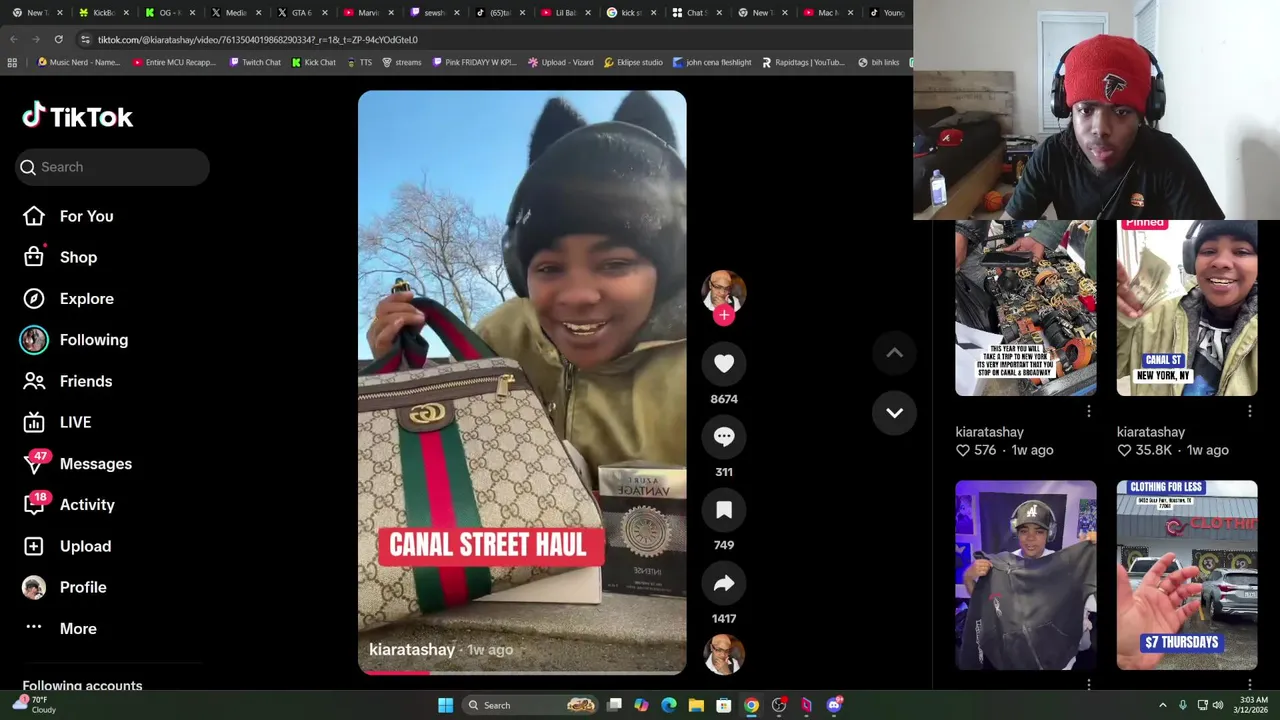
Task: Click the TikTok logo
Action: coord(77,116)
